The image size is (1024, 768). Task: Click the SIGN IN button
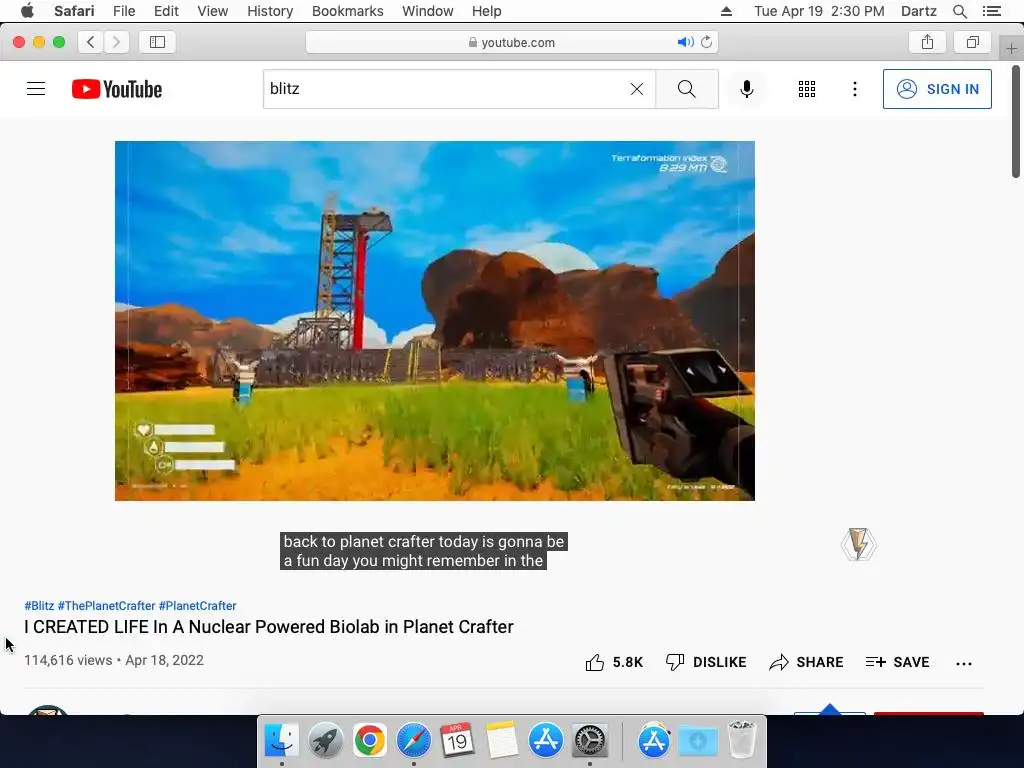pos(937,89)
